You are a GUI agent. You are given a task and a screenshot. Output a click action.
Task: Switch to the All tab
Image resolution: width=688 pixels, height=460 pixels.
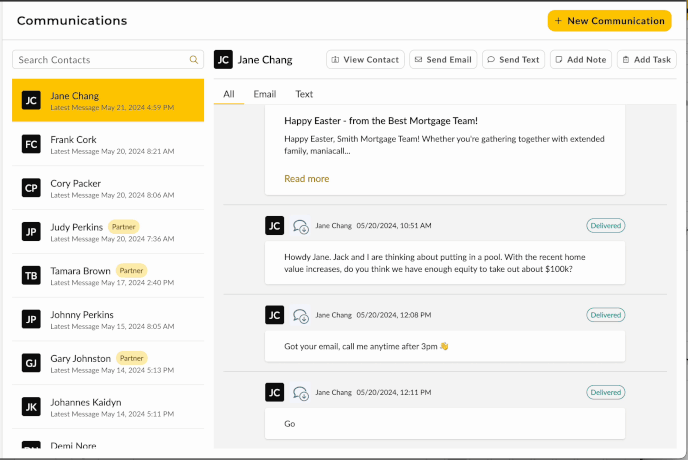point(229,94)
